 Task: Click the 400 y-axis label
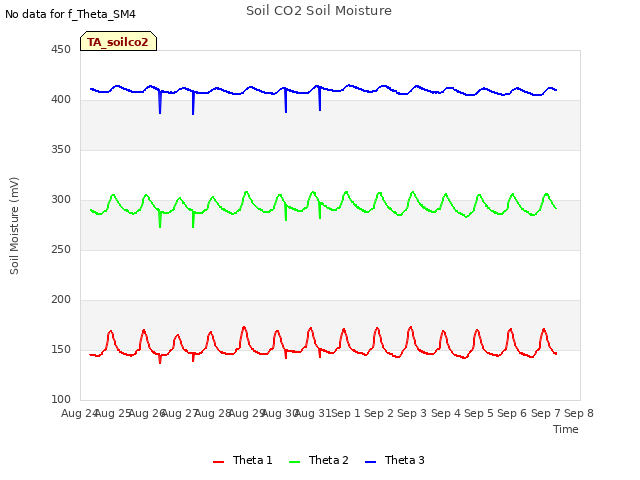pyautogui.click(x=61, y=100)
